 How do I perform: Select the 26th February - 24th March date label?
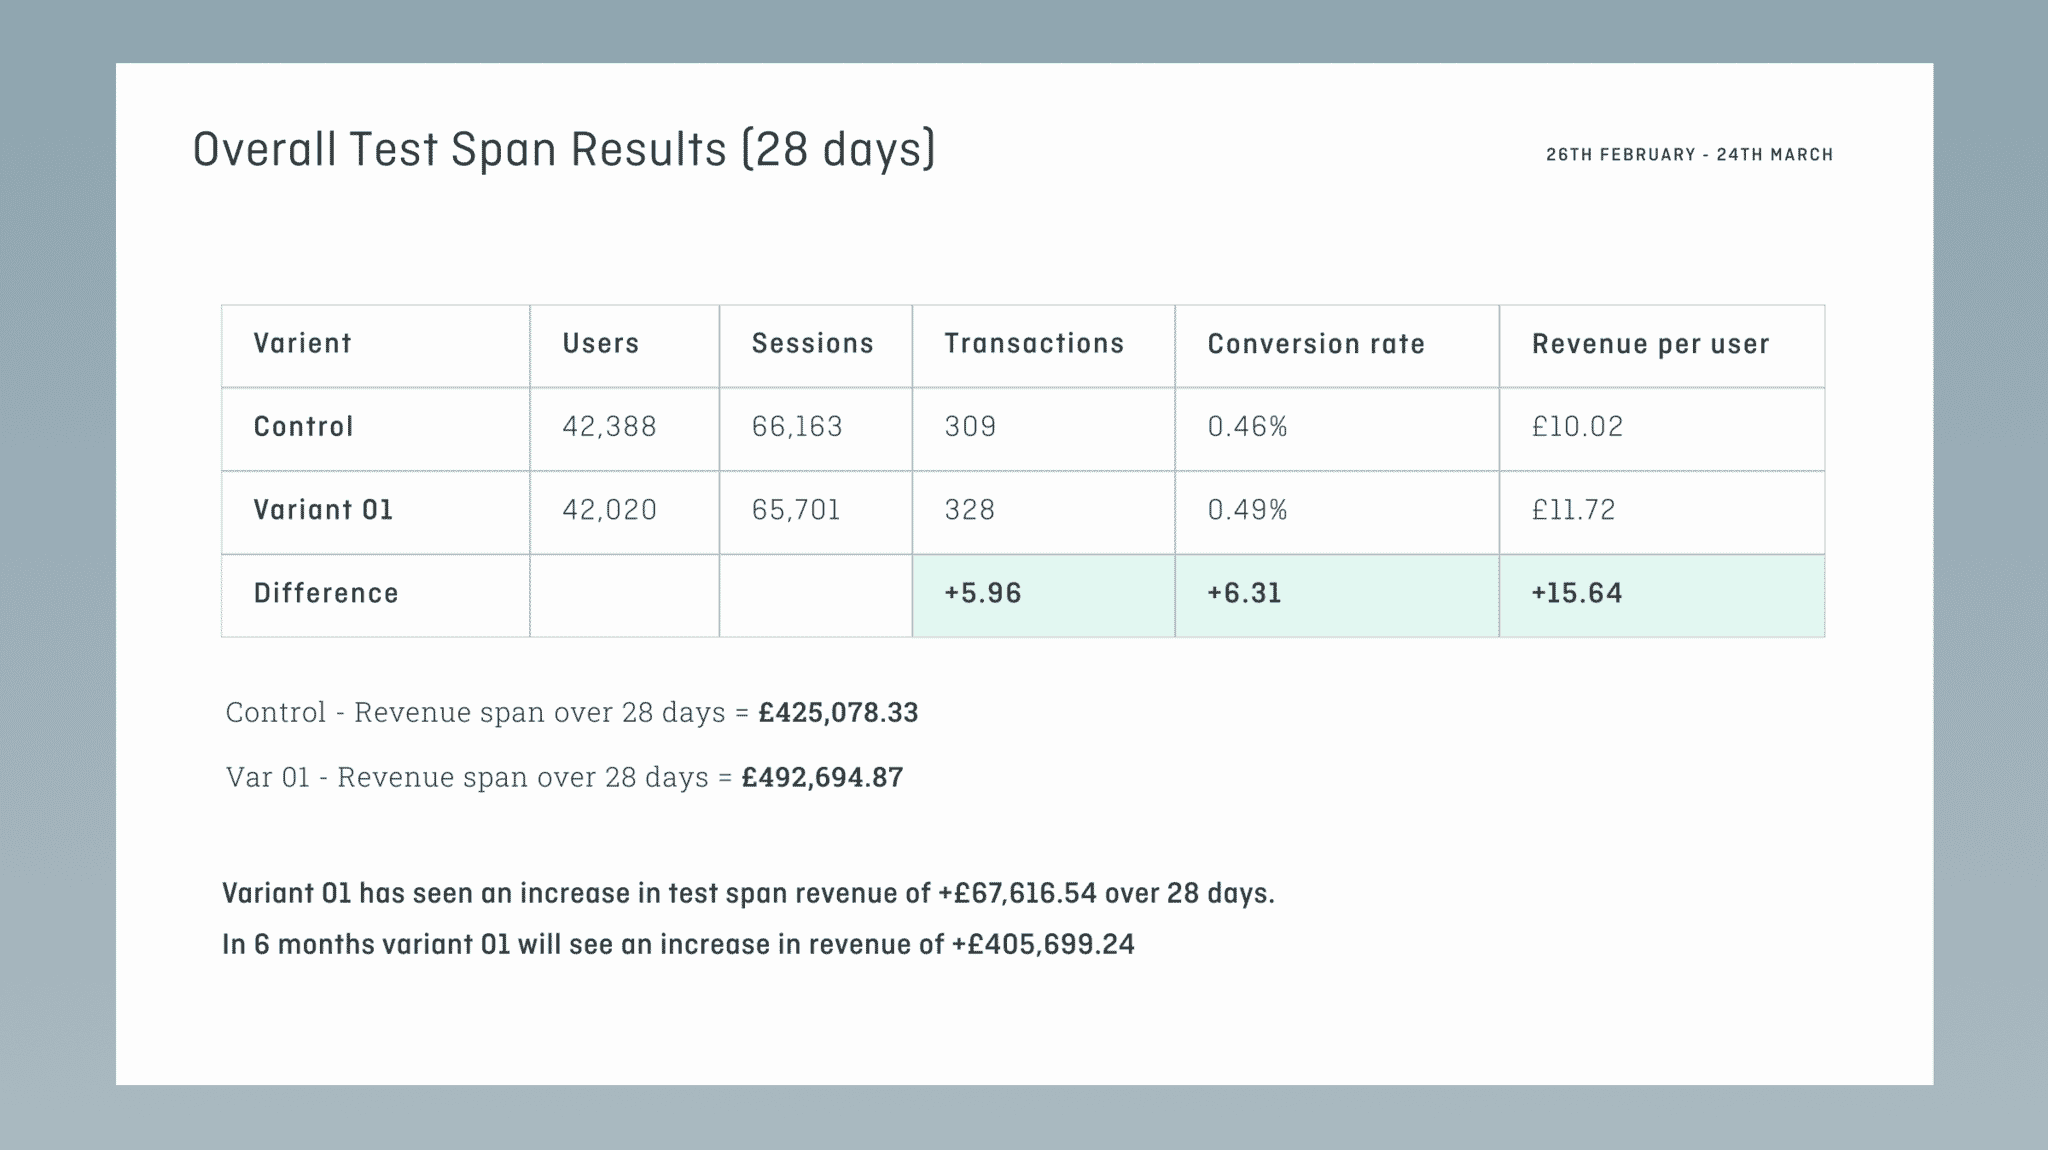(x=1689, y=155)
